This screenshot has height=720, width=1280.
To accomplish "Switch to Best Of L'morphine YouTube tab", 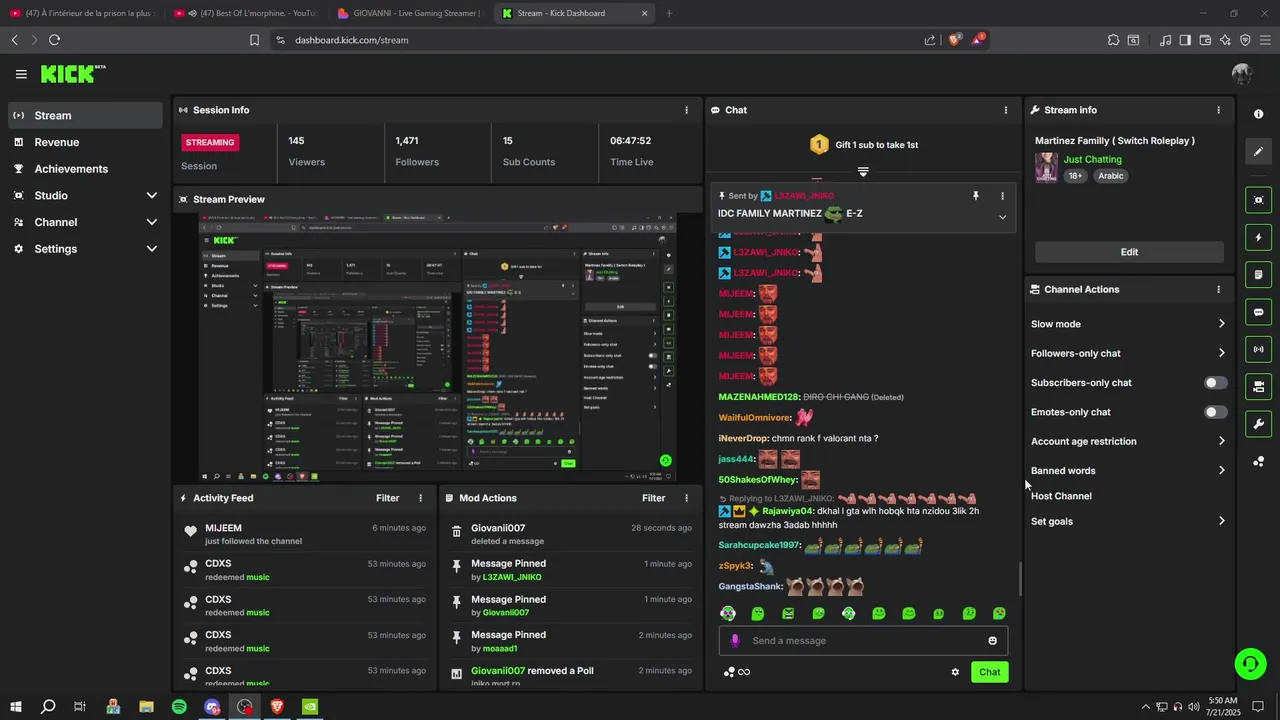I will click(x=246, y=13).
